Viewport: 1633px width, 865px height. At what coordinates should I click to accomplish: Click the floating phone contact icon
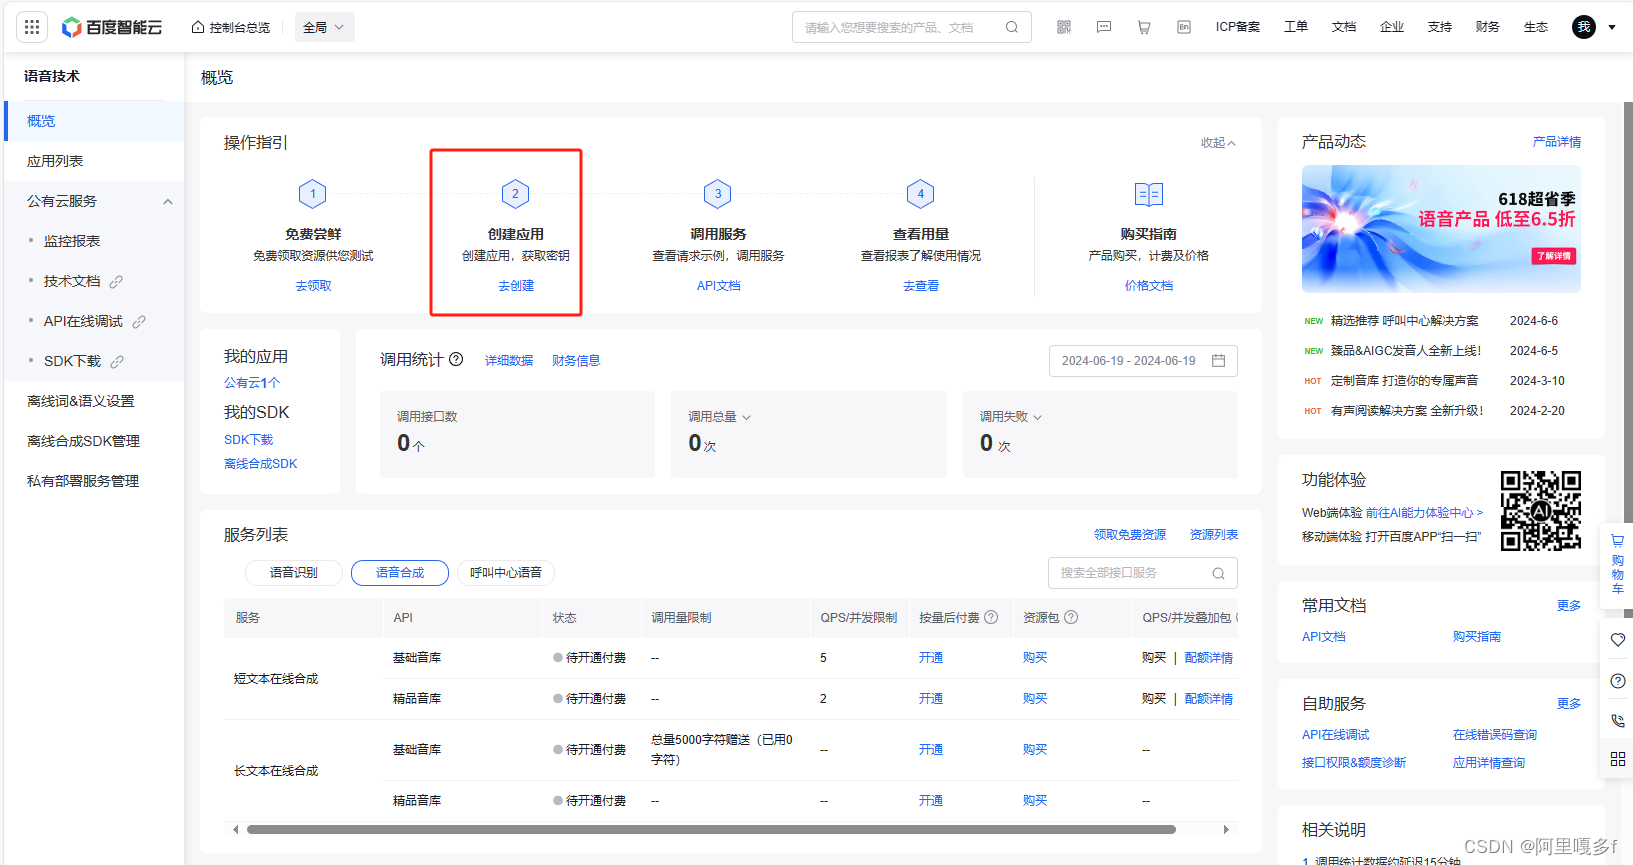pos(1617,720)
